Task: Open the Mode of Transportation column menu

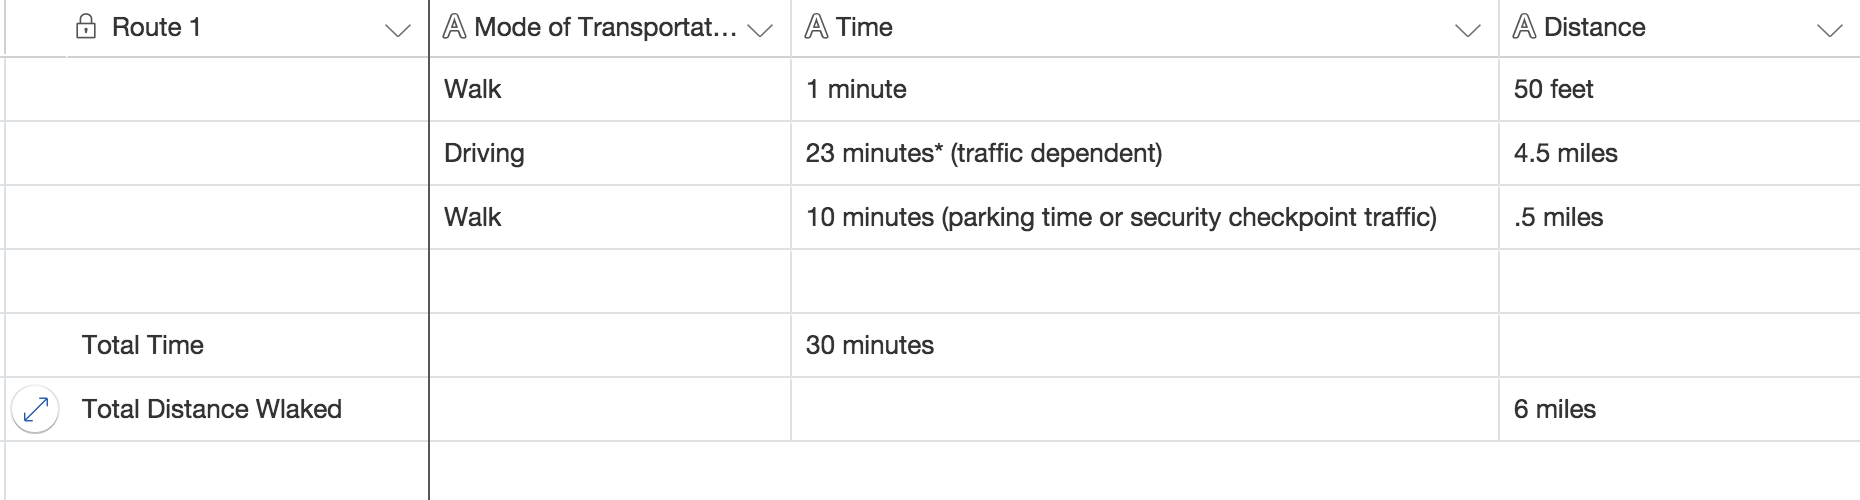Action: (x=760, y=30)
